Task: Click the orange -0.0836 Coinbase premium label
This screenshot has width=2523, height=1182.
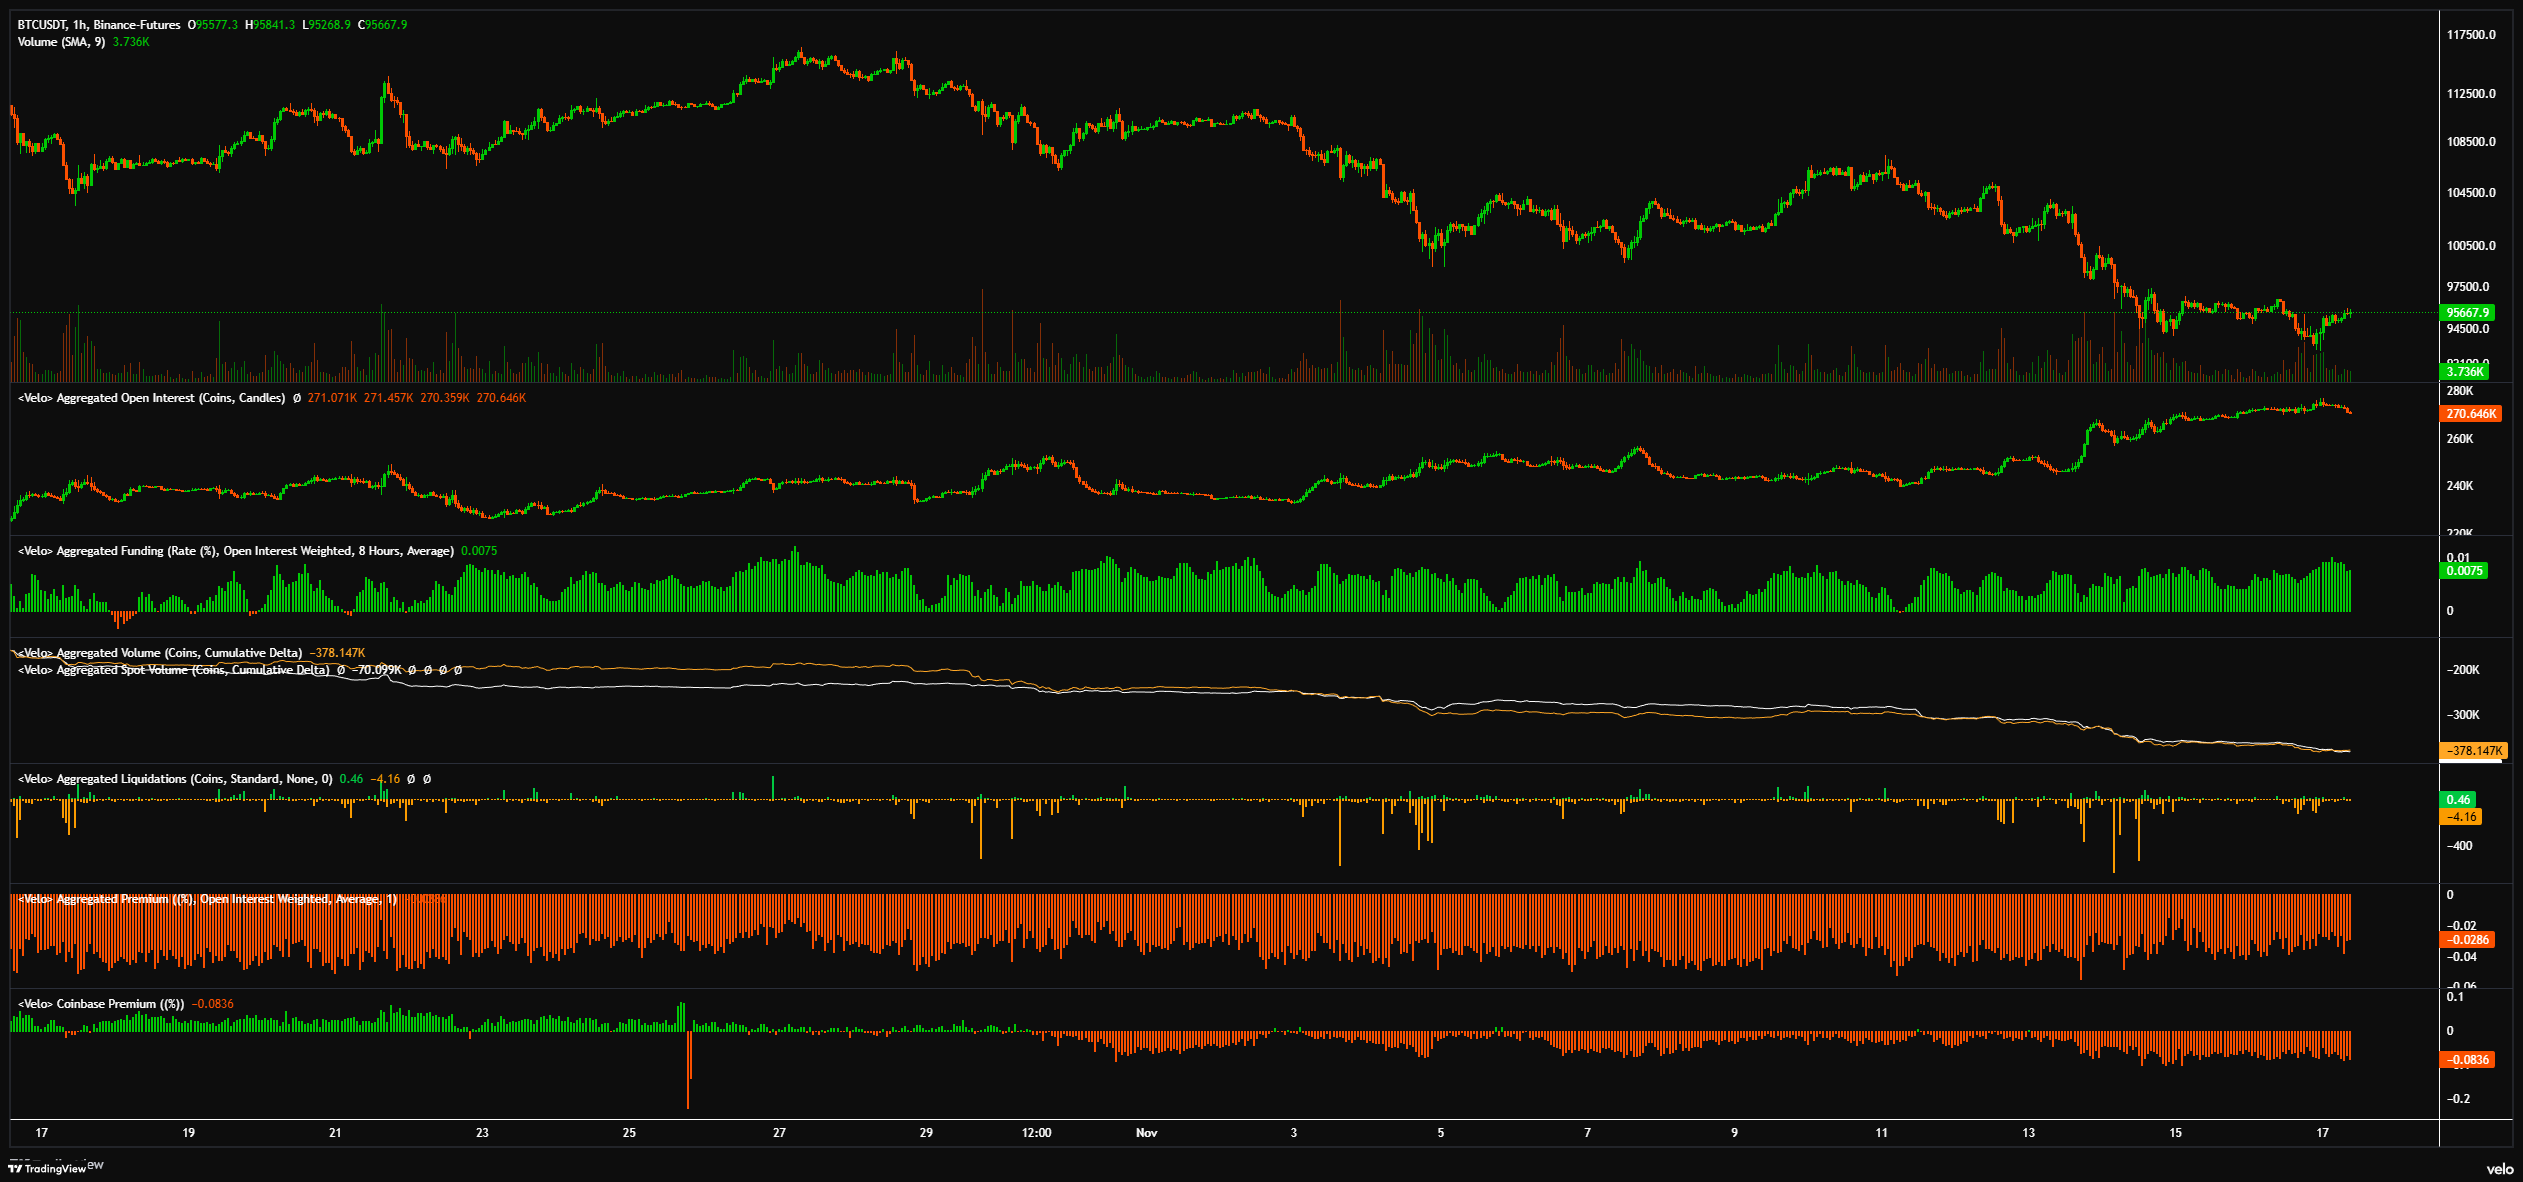Action: tap(2467, 1060)
